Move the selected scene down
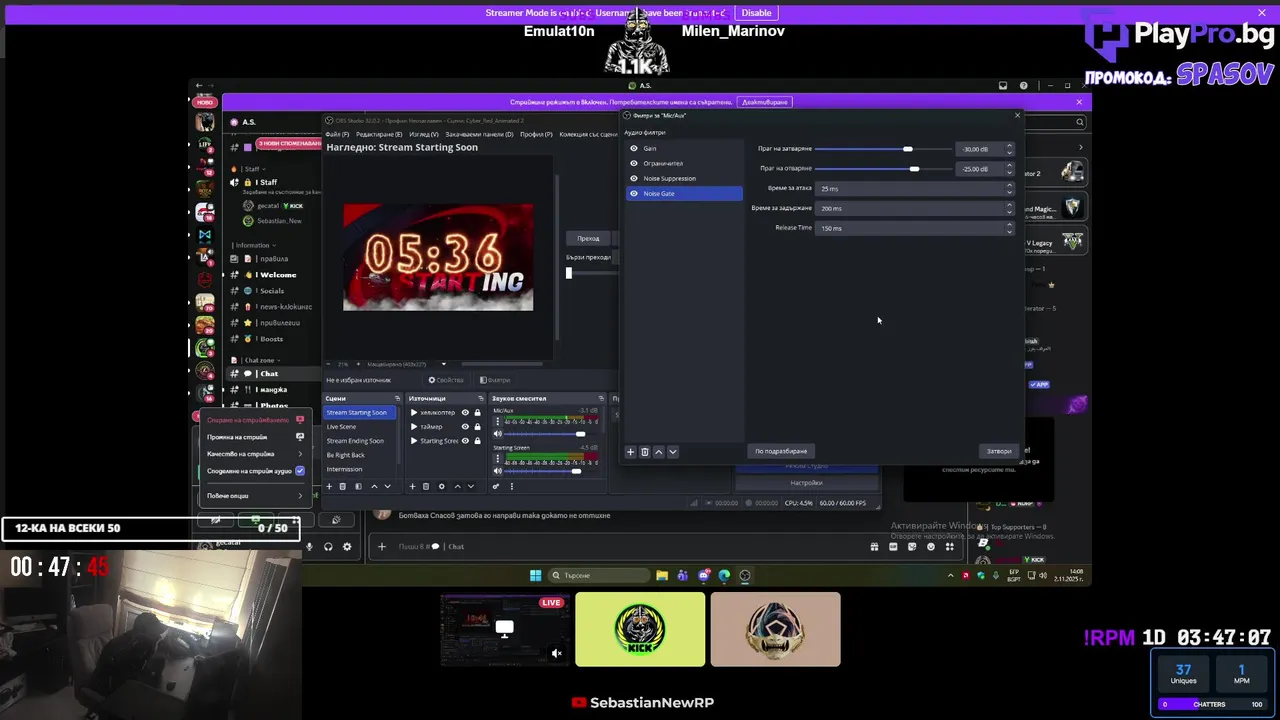Viewport: 1280px width, 720px height. (x=387, y=486)
